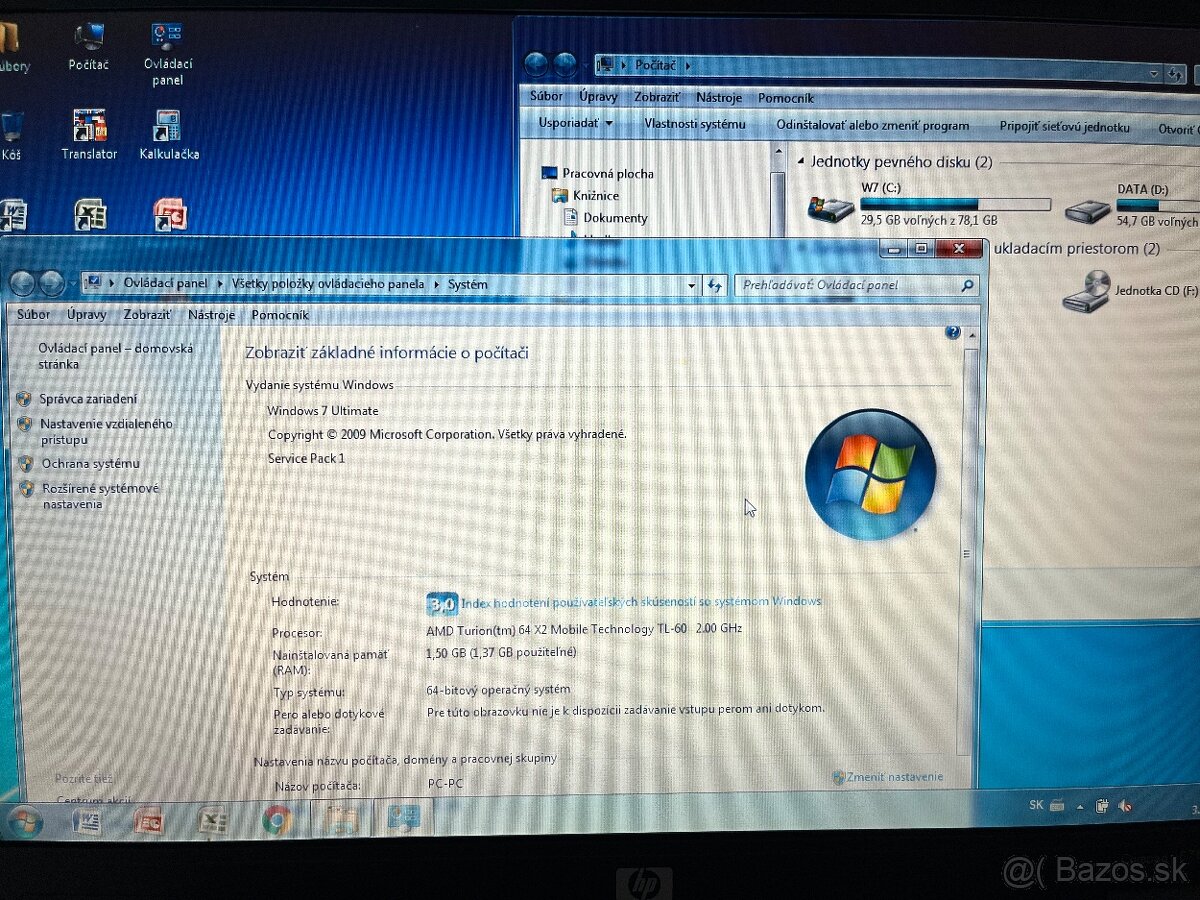Image resolution: width=1200 pixels, height=900 pixels.
Task: Show hidden tray icons arrow
Action: [1080, 806]
